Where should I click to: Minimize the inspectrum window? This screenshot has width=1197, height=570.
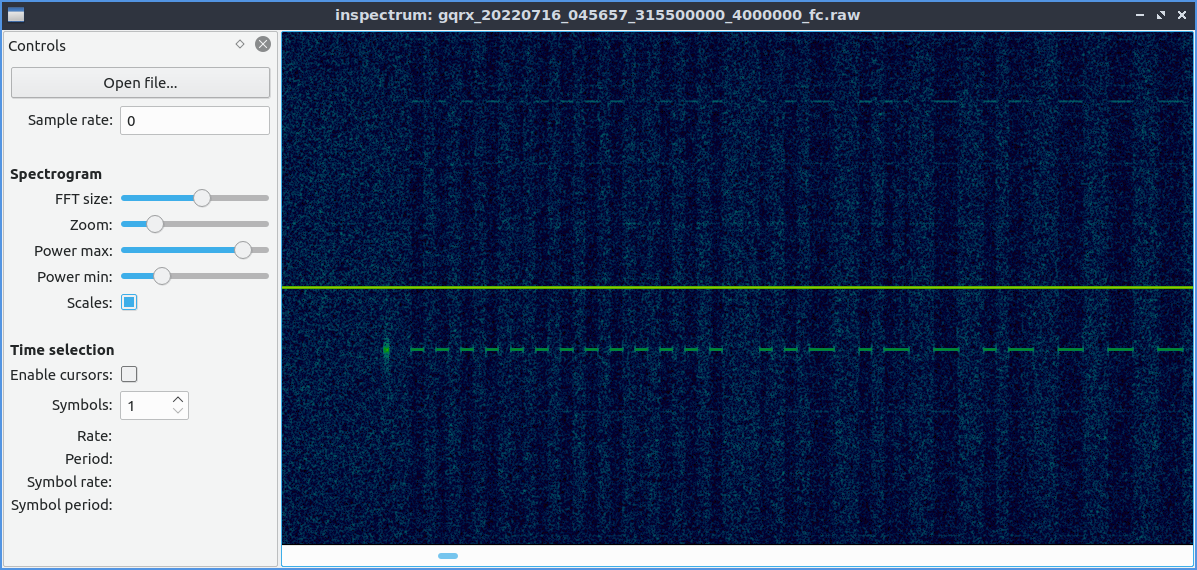click(x=1139, y=14)
